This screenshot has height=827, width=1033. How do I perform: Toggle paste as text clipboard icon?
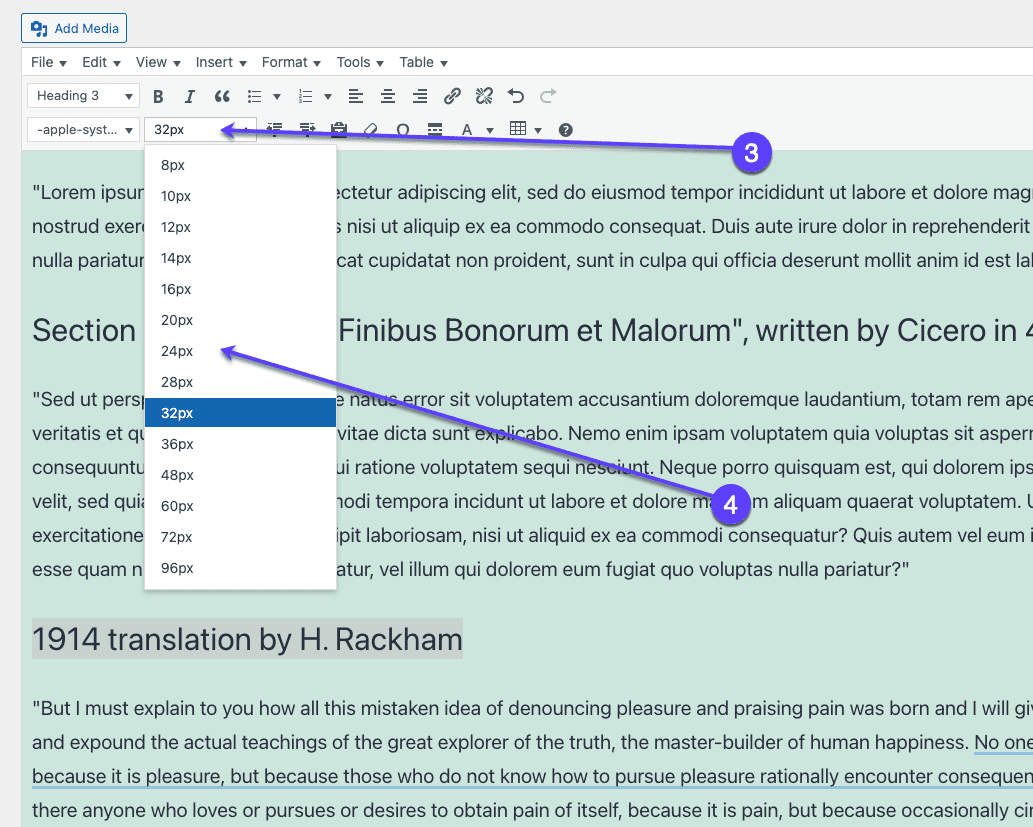click(x=339, y=130)
